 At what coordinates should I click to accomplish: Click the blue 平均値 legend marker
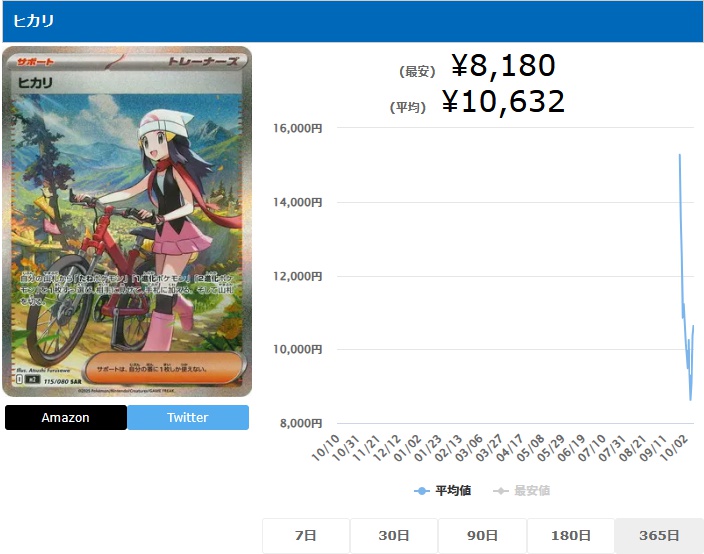click(x=422, y=491)
